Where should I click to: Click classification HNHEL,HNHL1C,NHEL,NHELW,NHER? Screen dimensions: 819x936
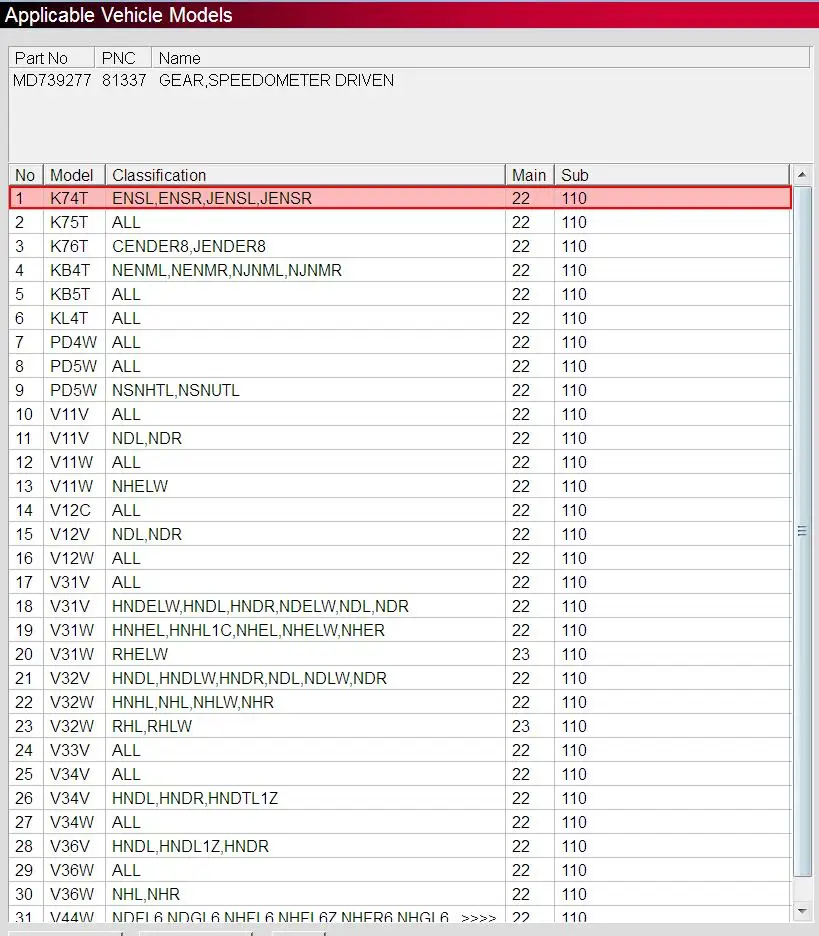pyautogui.click(x=248, y=630)
